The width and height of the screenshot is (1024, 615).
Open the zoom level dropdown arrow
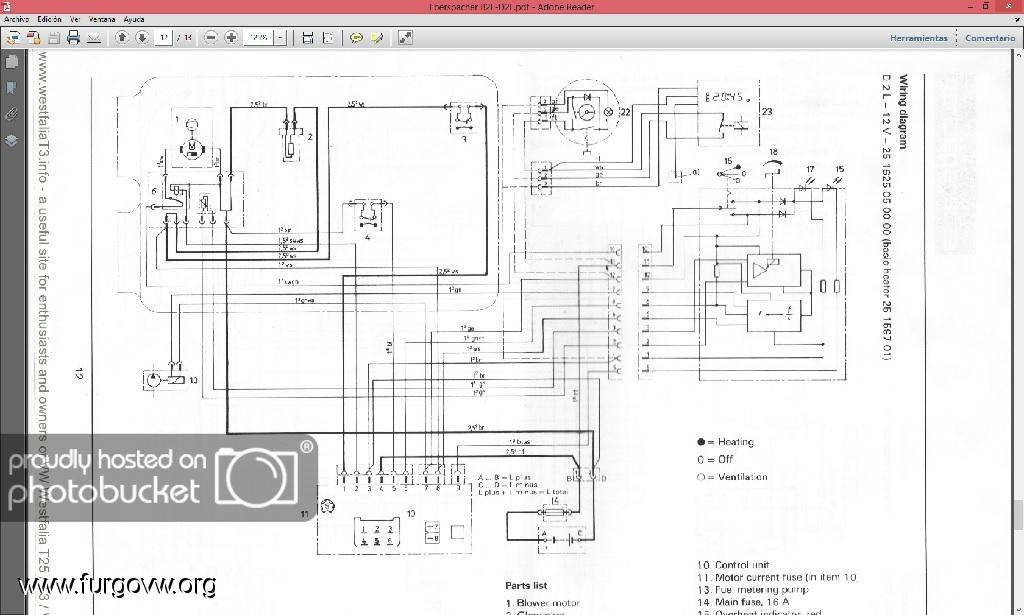click(281, 38)
